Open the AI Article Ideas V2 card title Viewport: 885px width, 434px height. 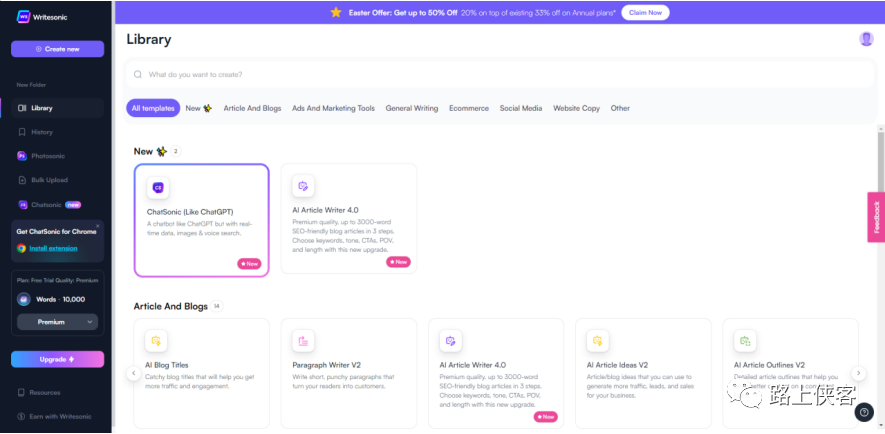617,365
